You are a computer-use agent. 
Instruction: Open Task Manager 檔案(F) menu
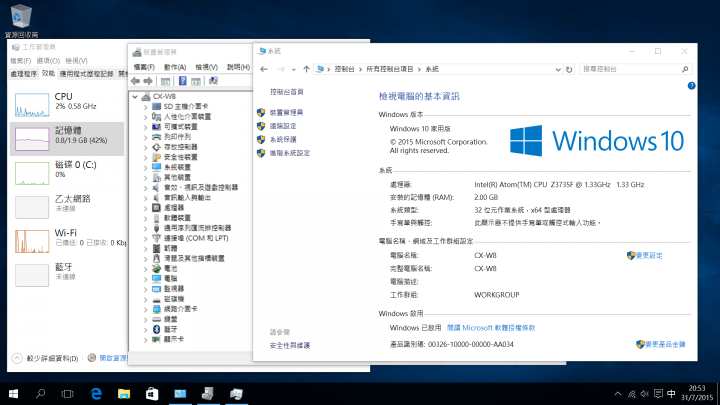[20, 61]
